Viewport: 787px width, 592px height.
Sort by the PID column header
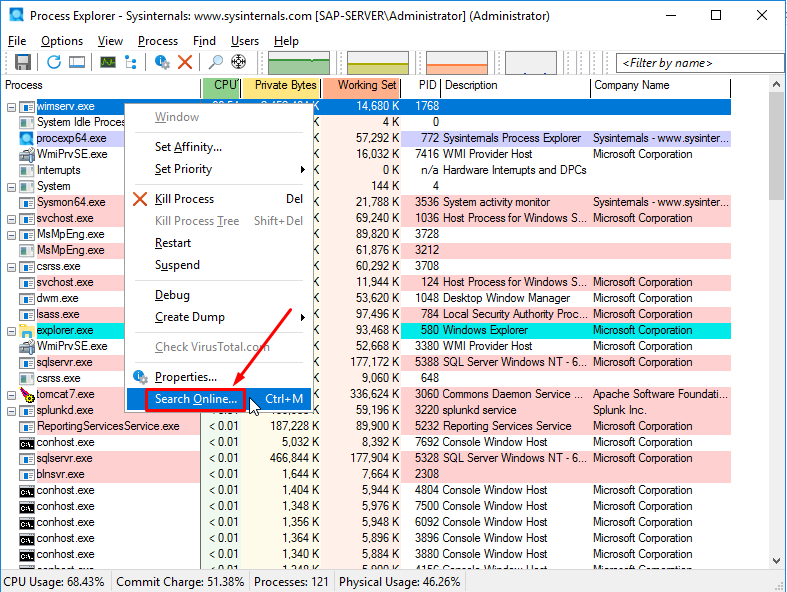pyautogui.click(x=421, y=85)
